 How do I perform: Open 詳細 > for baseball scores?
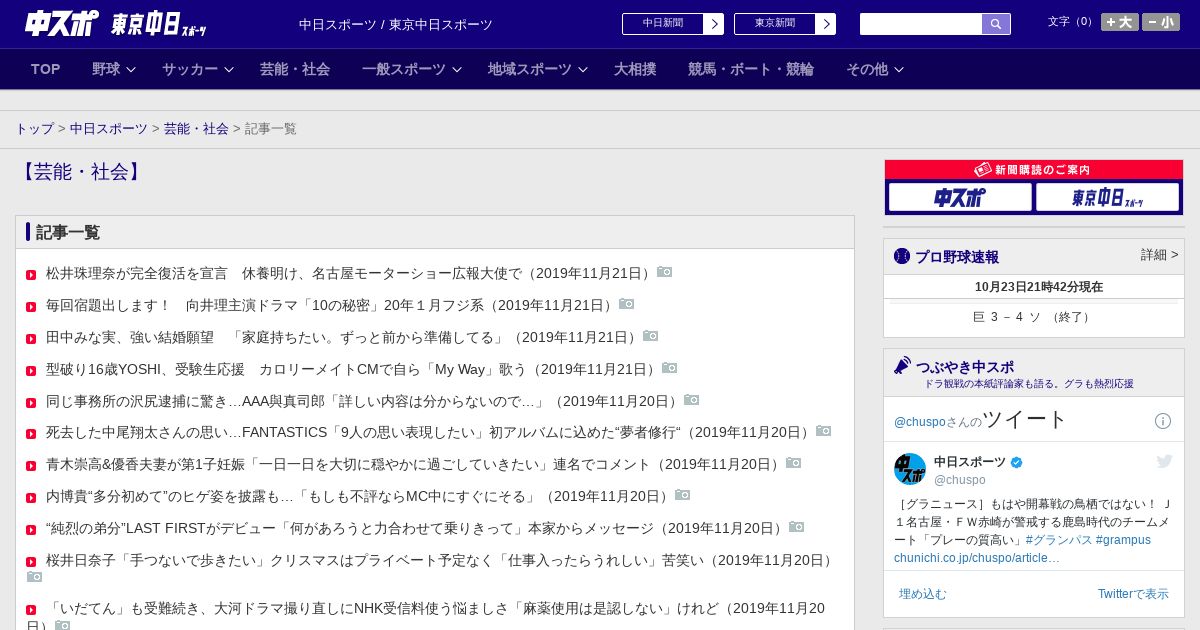tap(1159, 255)
